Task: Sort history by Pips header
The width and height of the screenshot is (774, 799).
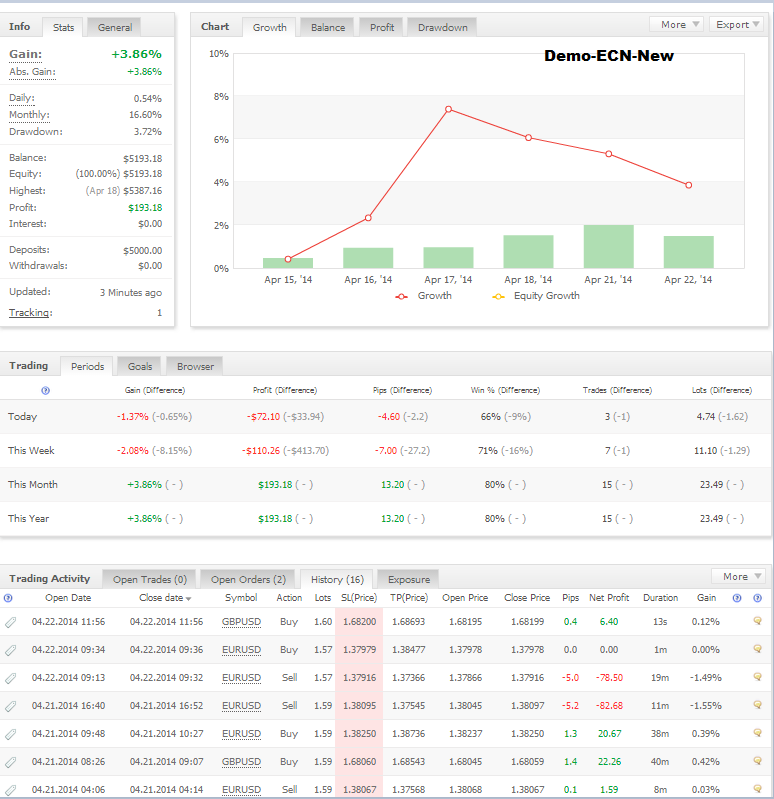Action: pyautogui.click(x=571, y=598)
